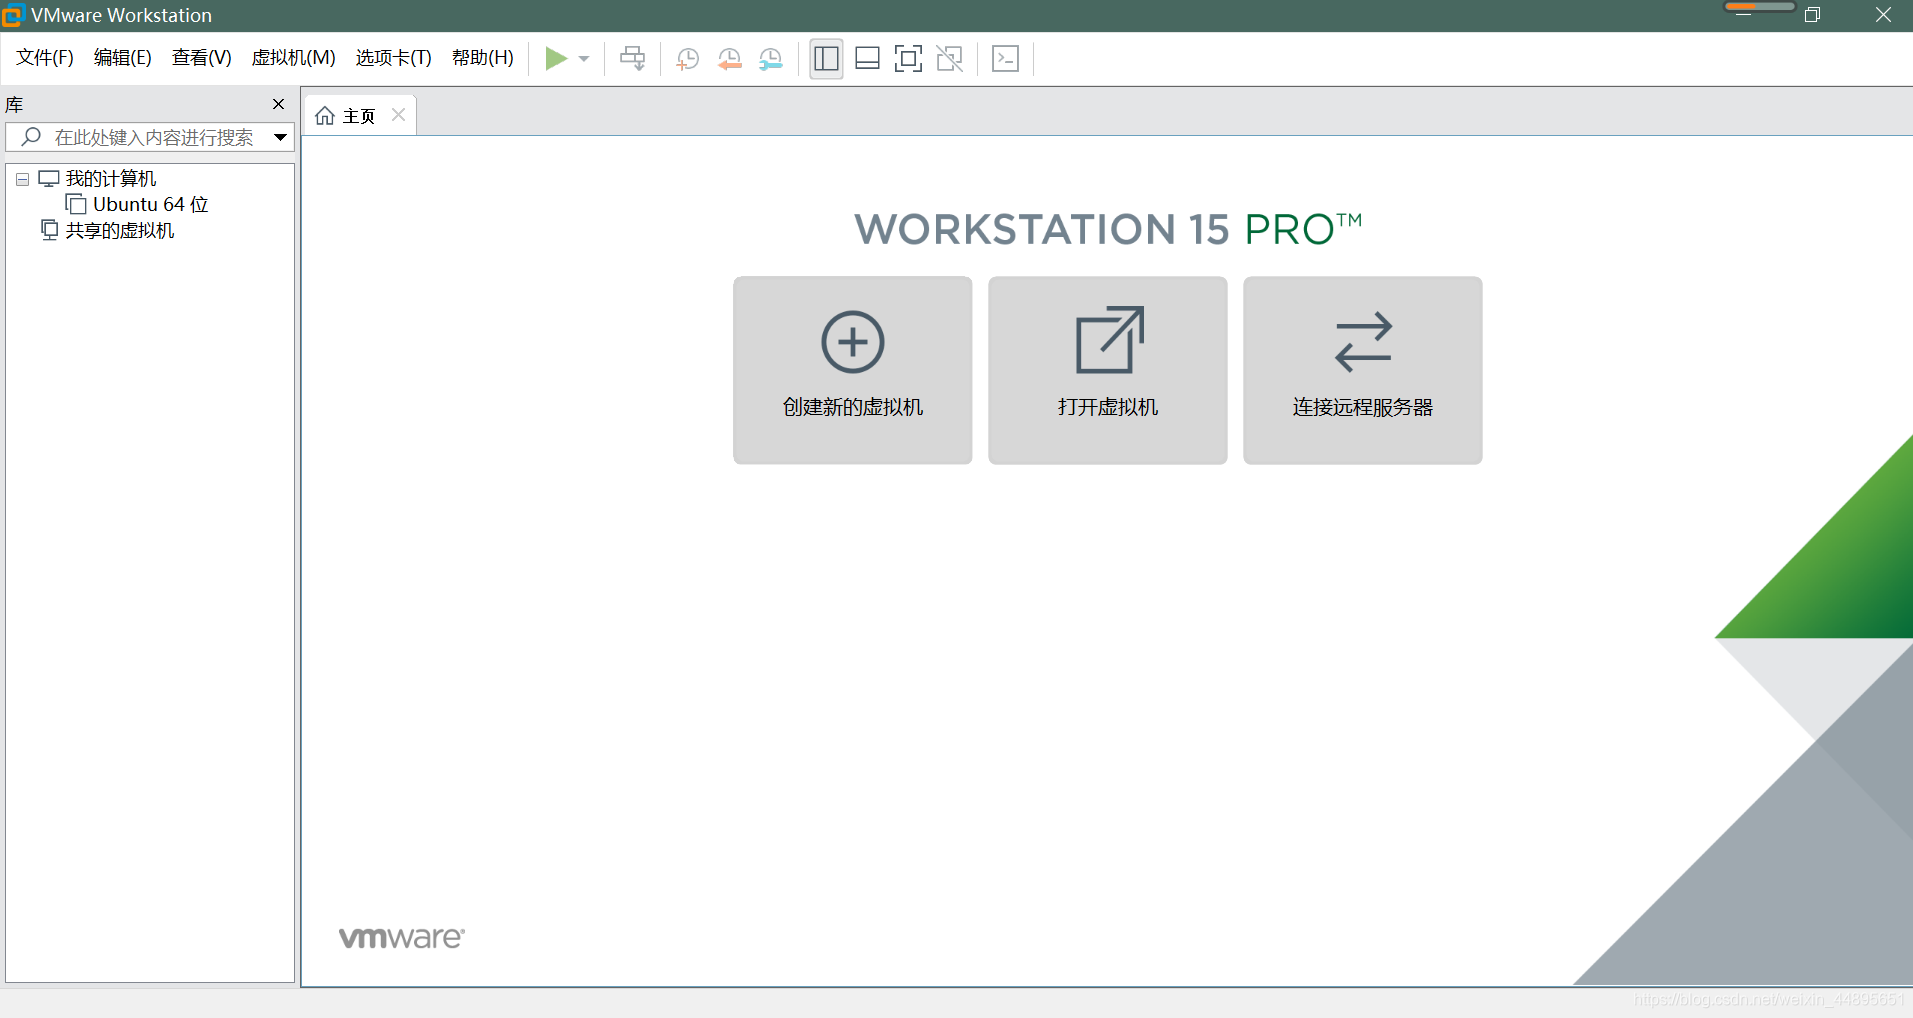This screenshot has height=1018, width=1913.
Task: Open the power options dropdown arrow
Action: click(584, 59)
